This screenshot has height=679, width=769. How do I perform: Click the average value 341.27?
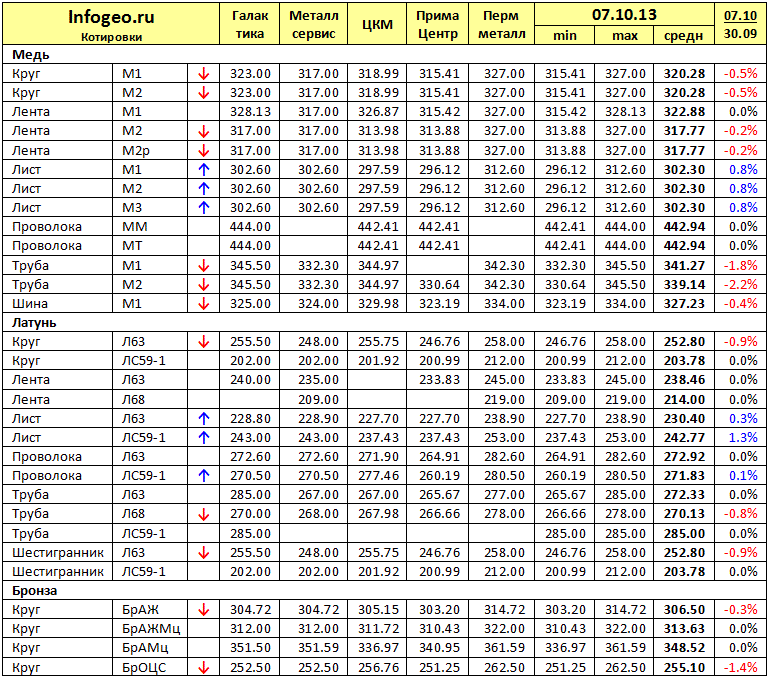[684, 266]
